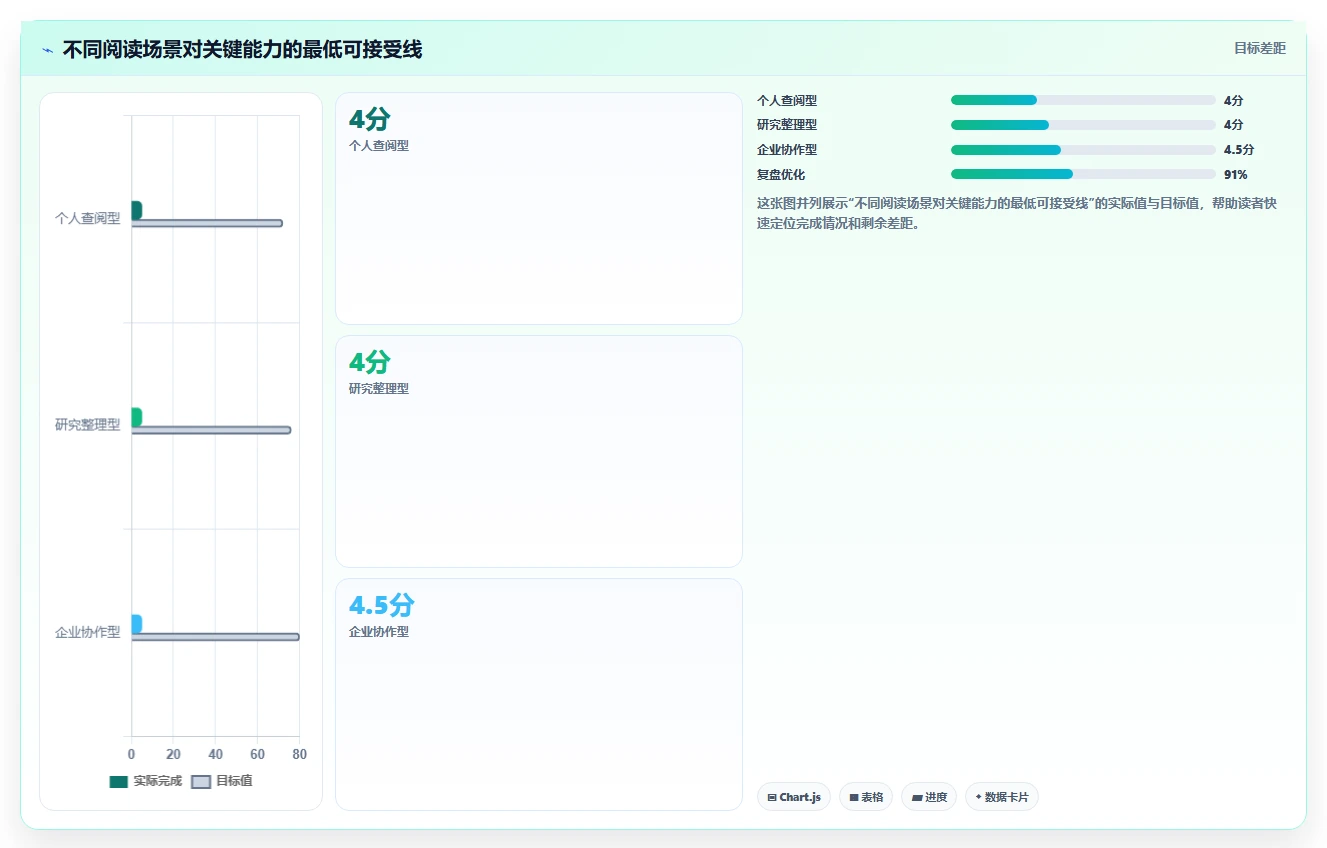Click the chart description paragraph
Viewport: 1327px width, 848px height.
coord(1017,213)
